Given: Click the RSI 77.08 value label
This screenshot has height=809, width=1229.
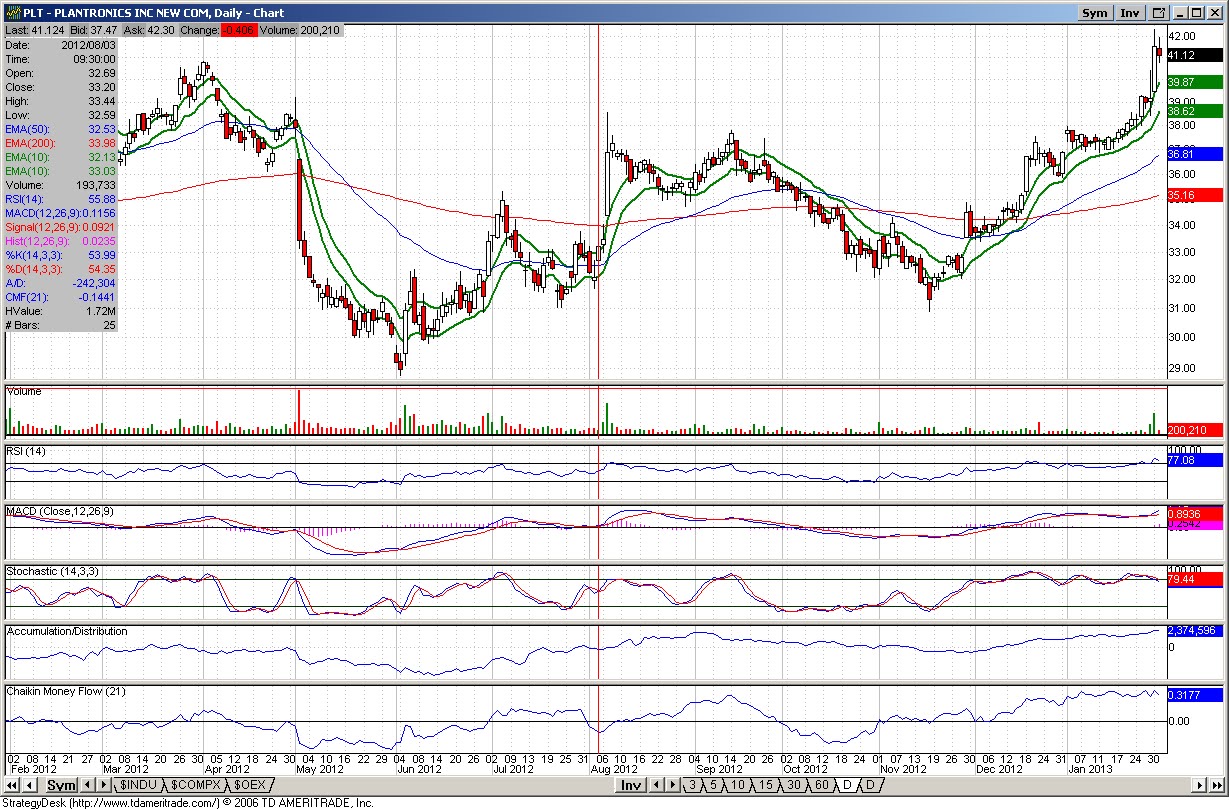Looking at the screenshot, I should [x=1194, y=461].
